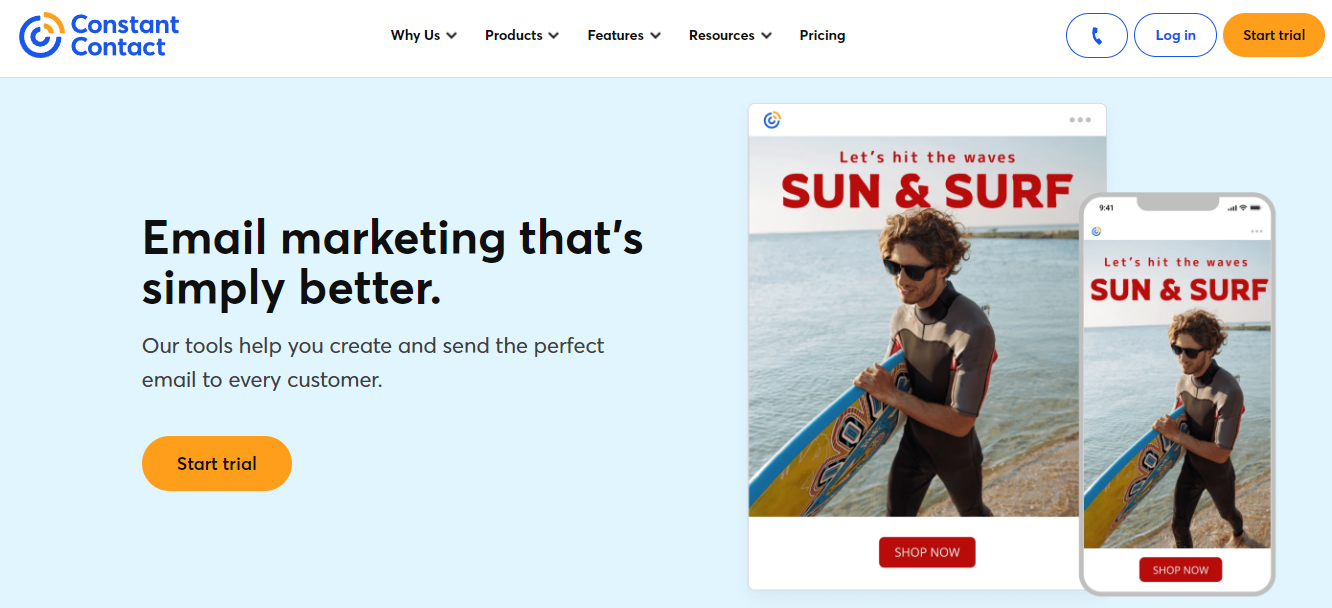
Task: Expand the Features dropdown chevron
Action: (x=656, y=36)
